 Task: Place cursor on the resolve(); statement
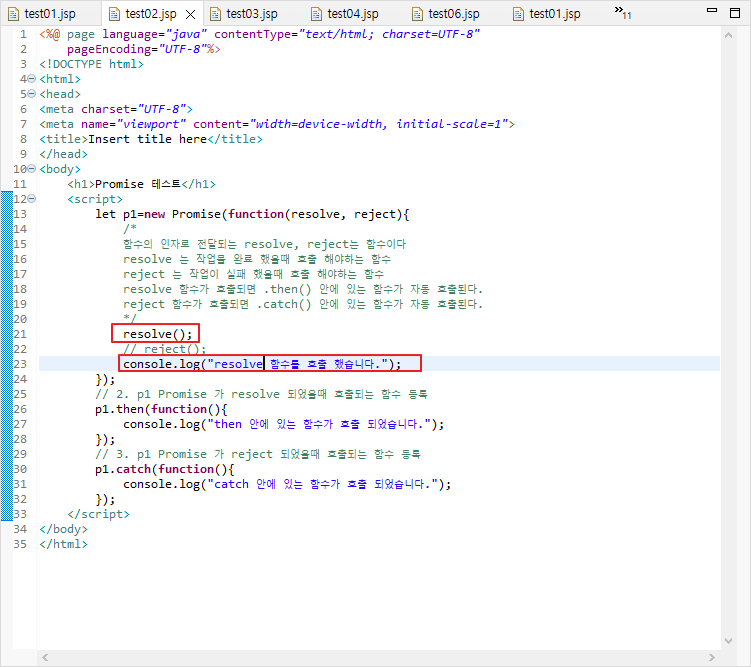click(x=157, y=334)
